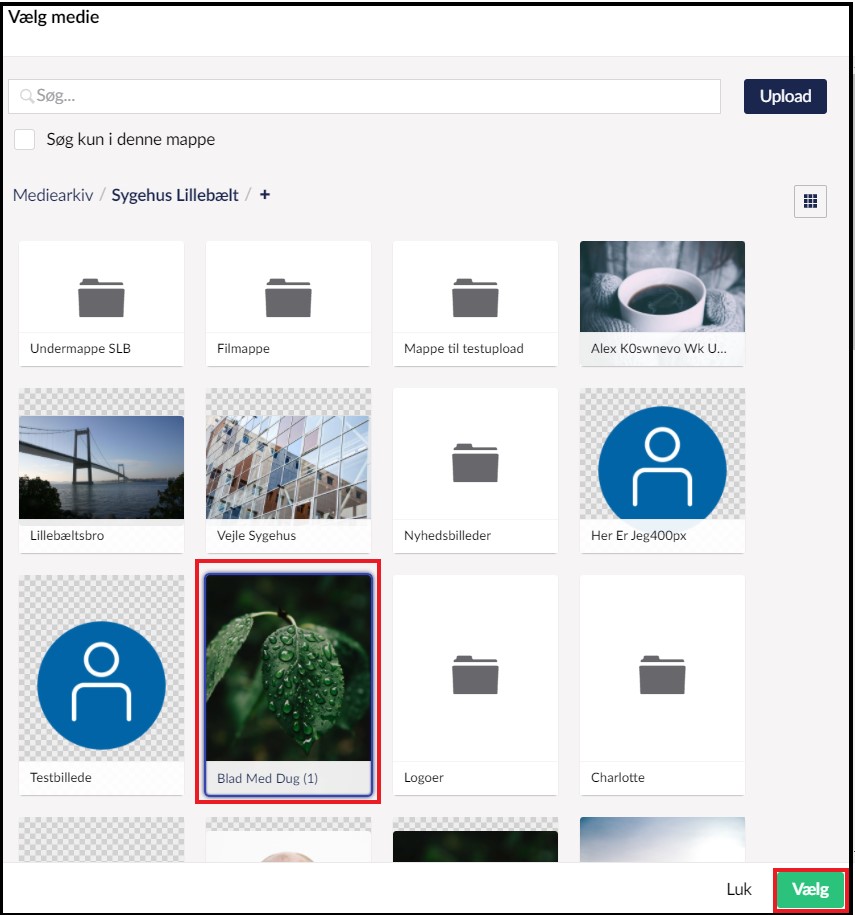Select the Alex K0swnevo coffee cup image
The image size is (855, 915).
click(662, 287)
